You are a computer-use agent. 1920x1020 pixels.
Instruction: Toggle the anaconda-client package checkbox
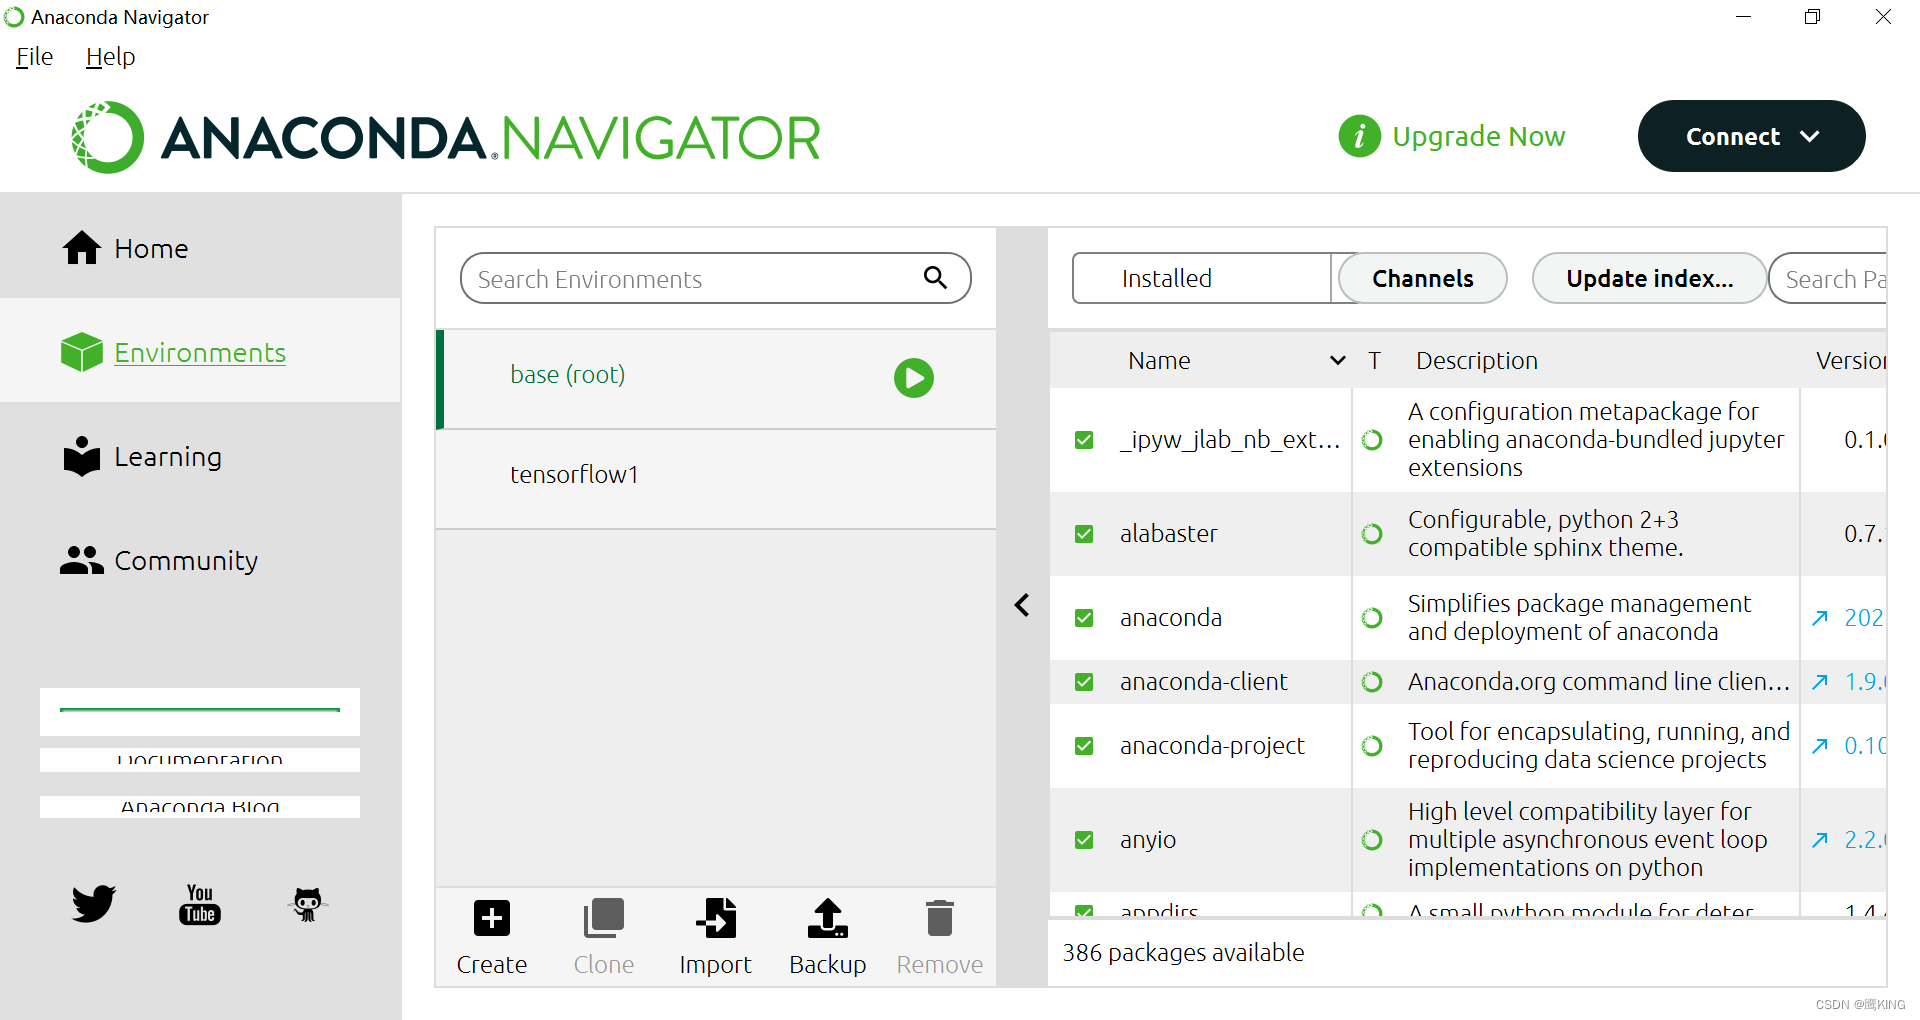[1084, 682]
